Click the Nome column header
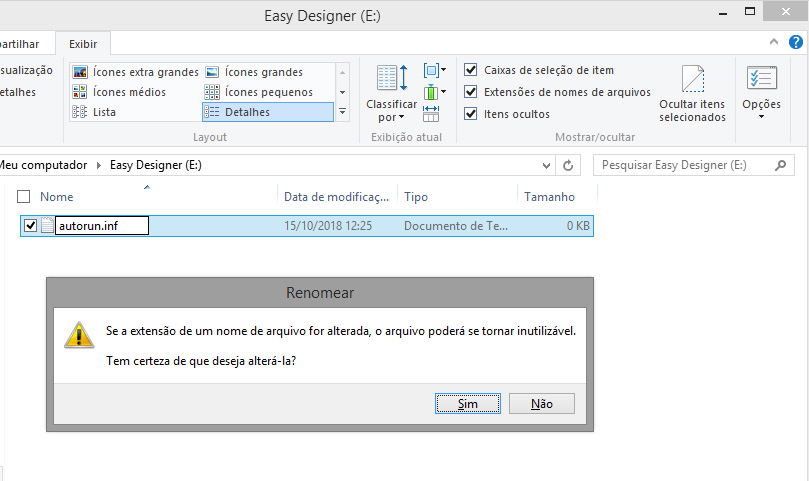The image size is (809, 481). tap(57, 197)
